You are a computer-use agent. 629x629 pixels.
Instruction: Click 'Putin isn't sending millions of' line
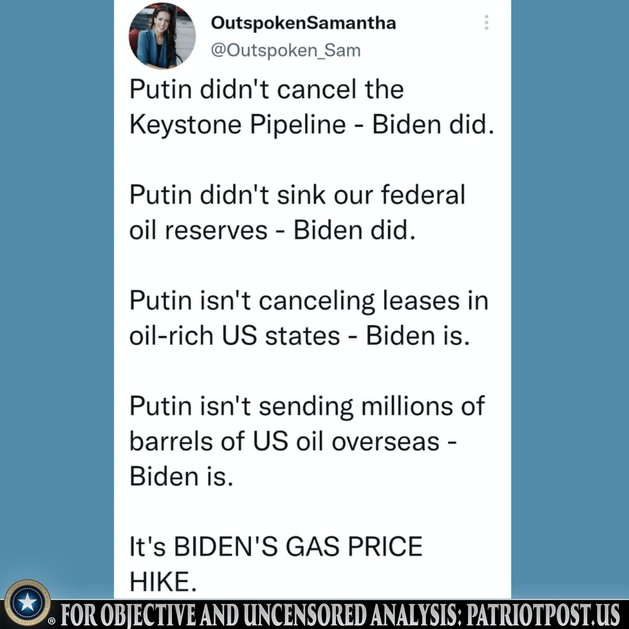tap(307, 406)
